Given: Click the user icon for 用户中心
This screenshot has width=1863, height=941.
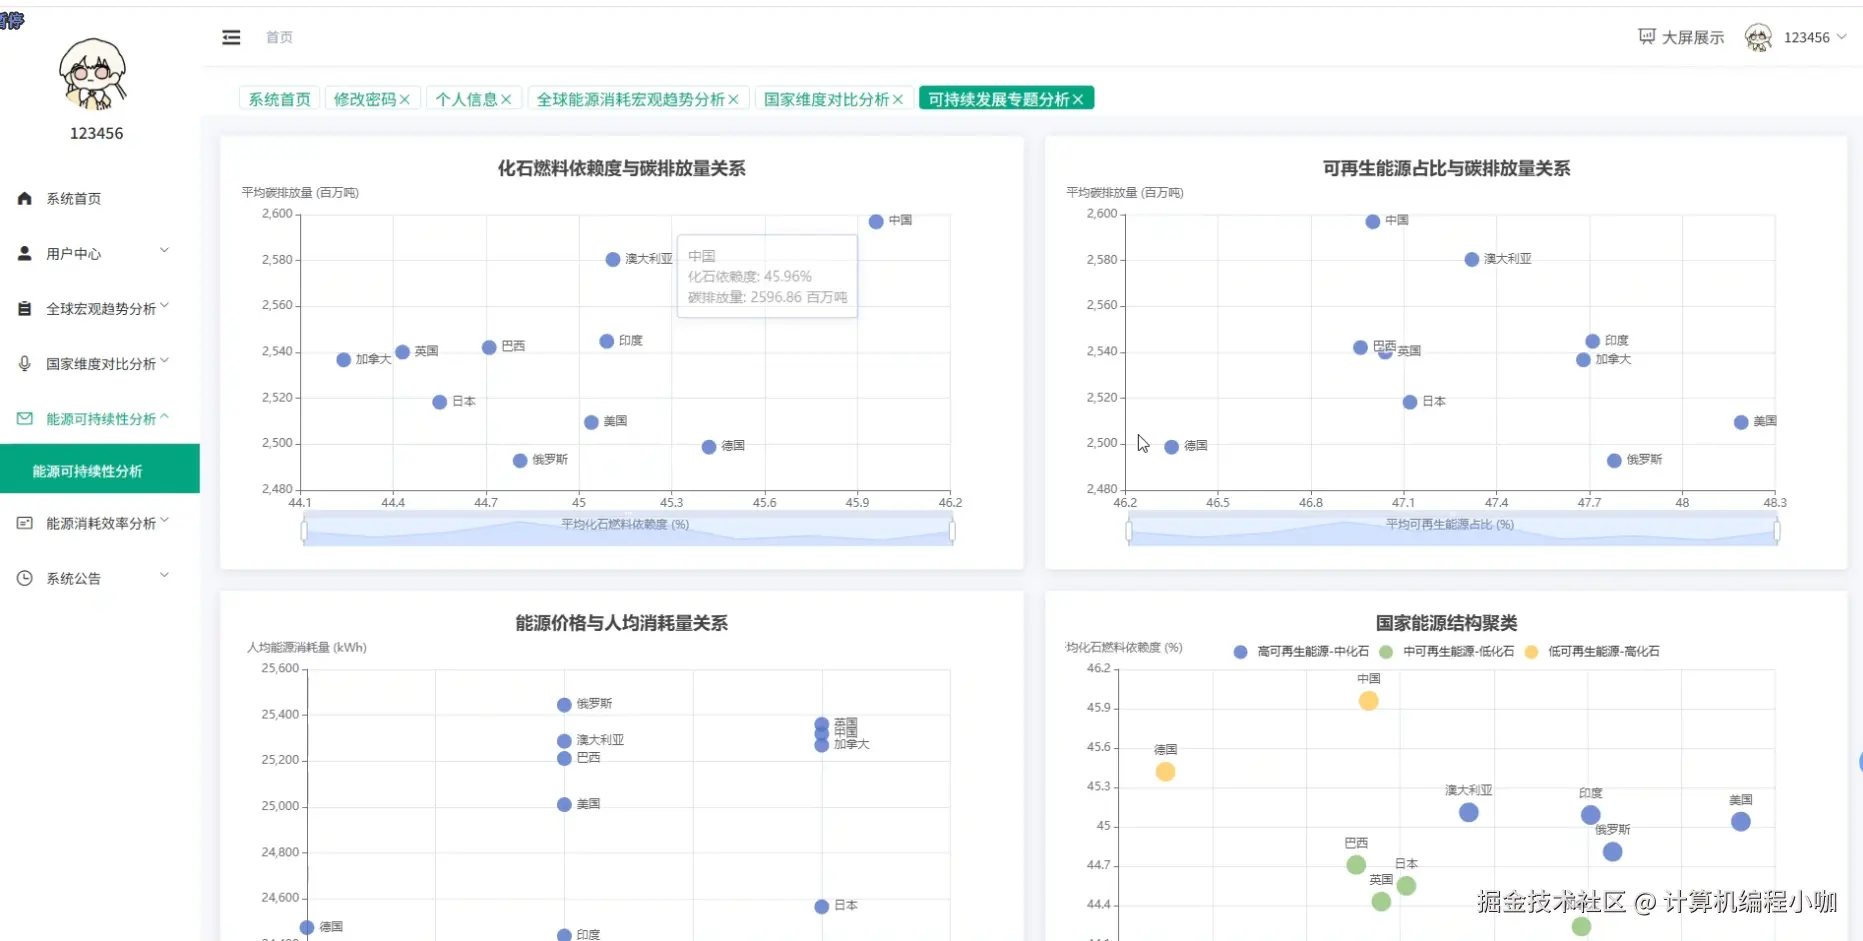Looking at the screenshot, I should tap(23, 253).
